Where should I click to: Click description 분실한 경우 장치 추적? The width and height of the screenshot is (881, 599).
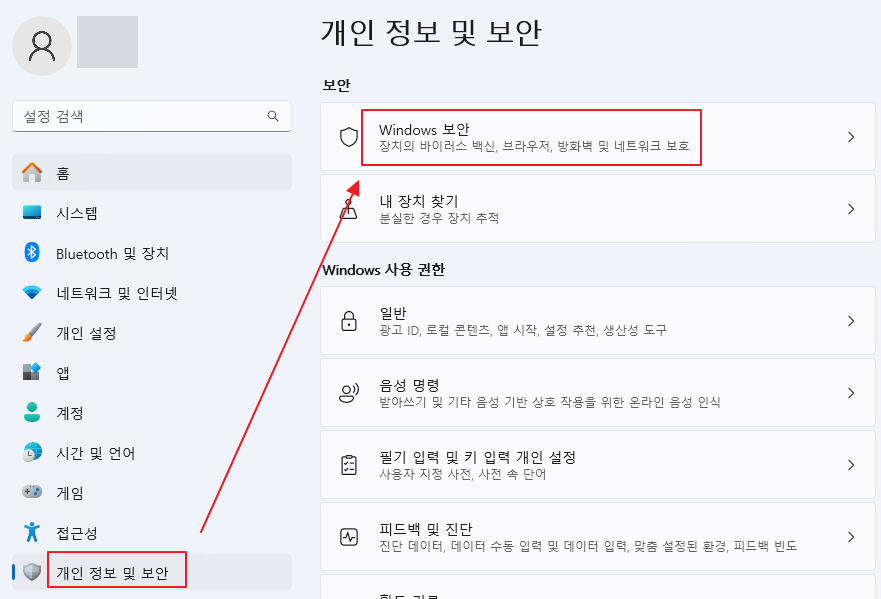point(439,218)
